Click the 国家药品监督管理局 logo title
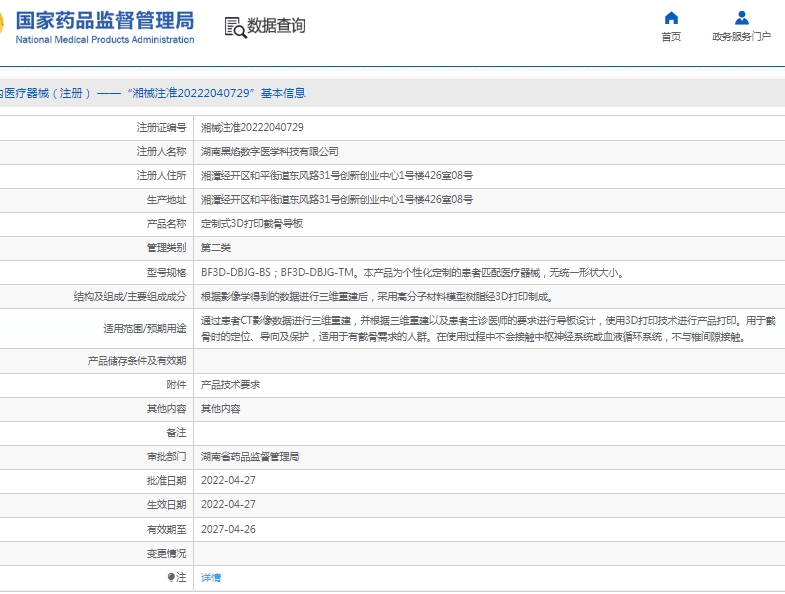The width and height of the screenshot is (785, 594). (x=105, y=21)
